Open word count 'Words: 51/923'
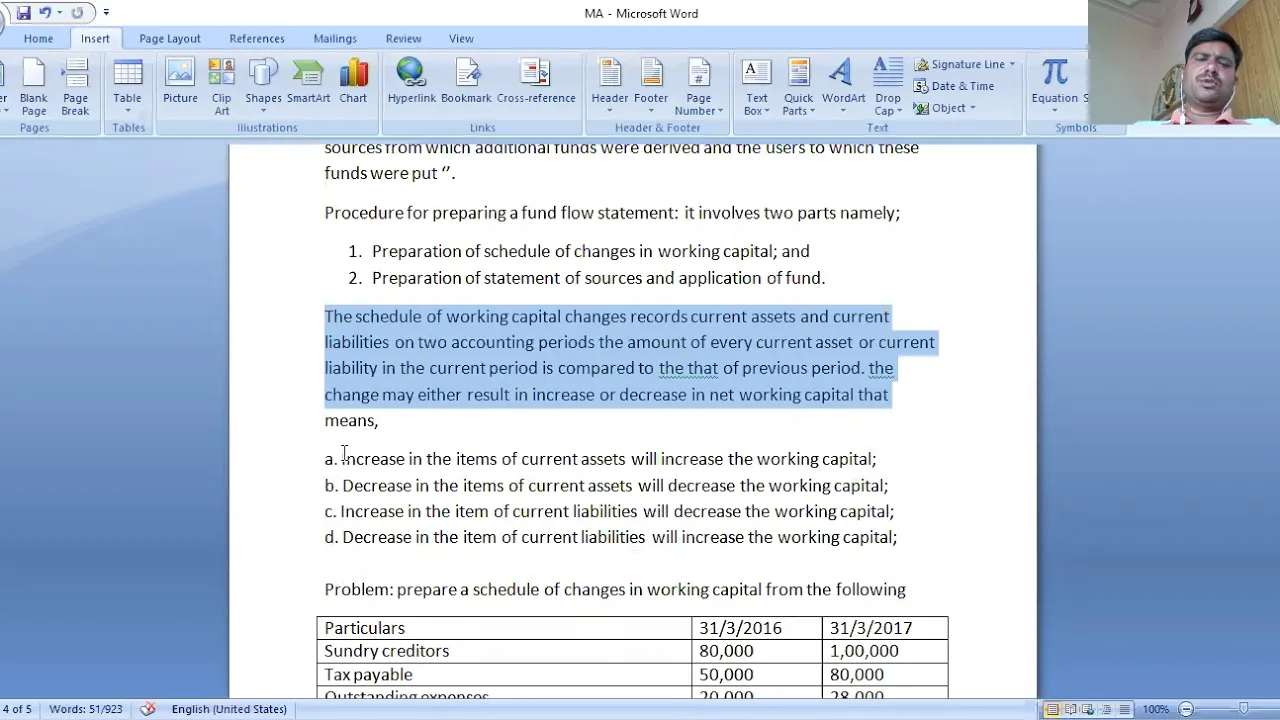The width and height of the screenshot is (1280, 720). [x=86, y=709]
